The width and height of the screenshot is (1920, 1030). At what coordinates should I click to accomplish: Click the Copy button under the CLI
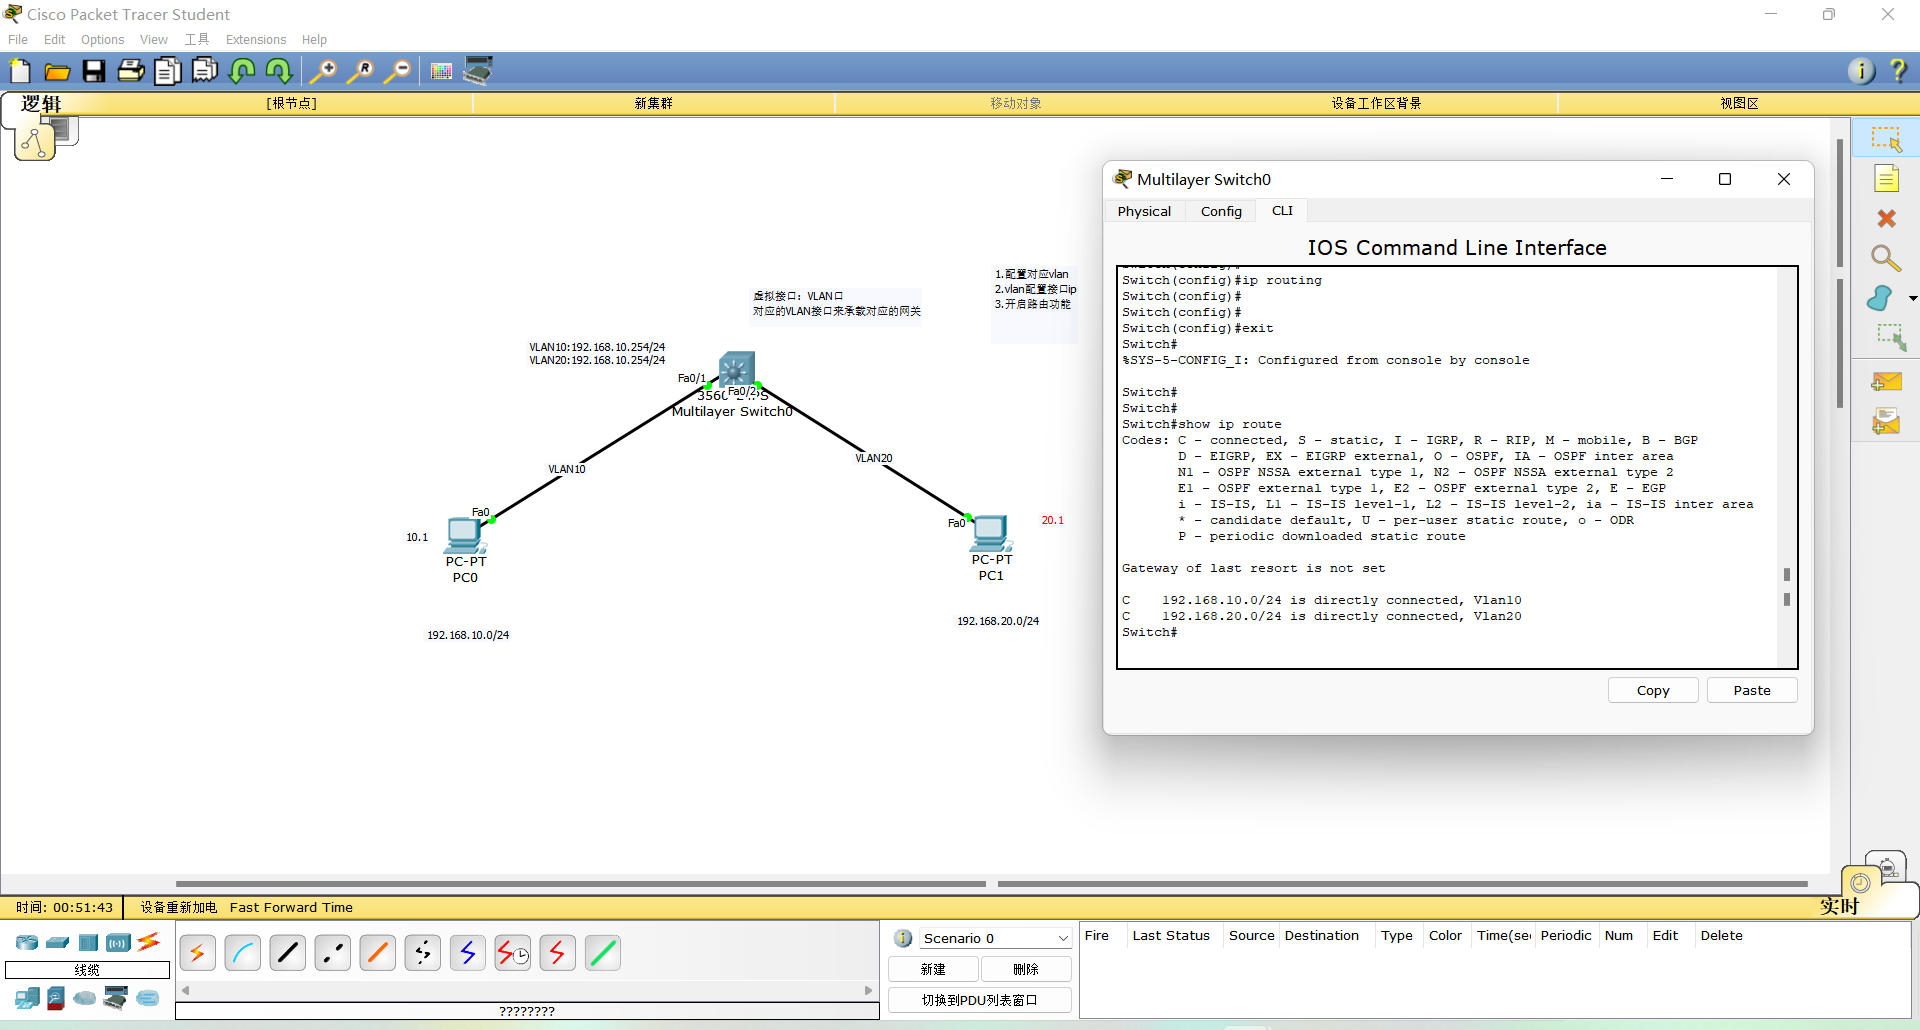pos(1653,690)
